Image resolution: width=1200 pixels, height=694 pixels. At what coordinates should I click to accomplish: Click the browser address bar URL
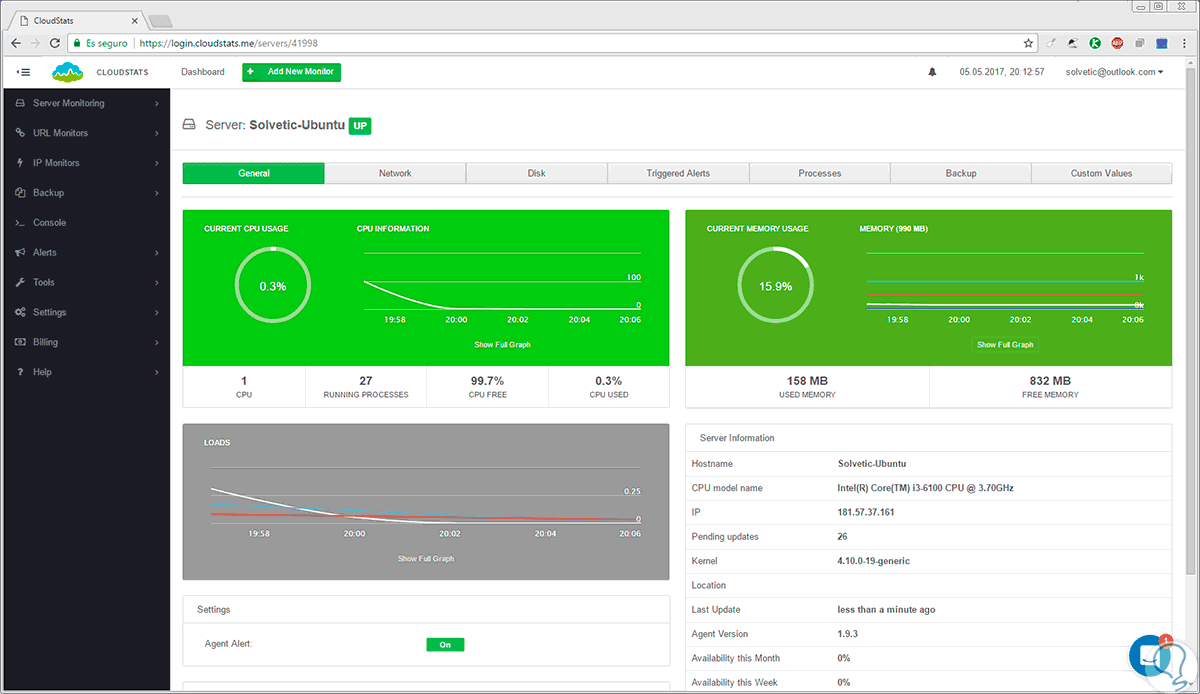229,43
